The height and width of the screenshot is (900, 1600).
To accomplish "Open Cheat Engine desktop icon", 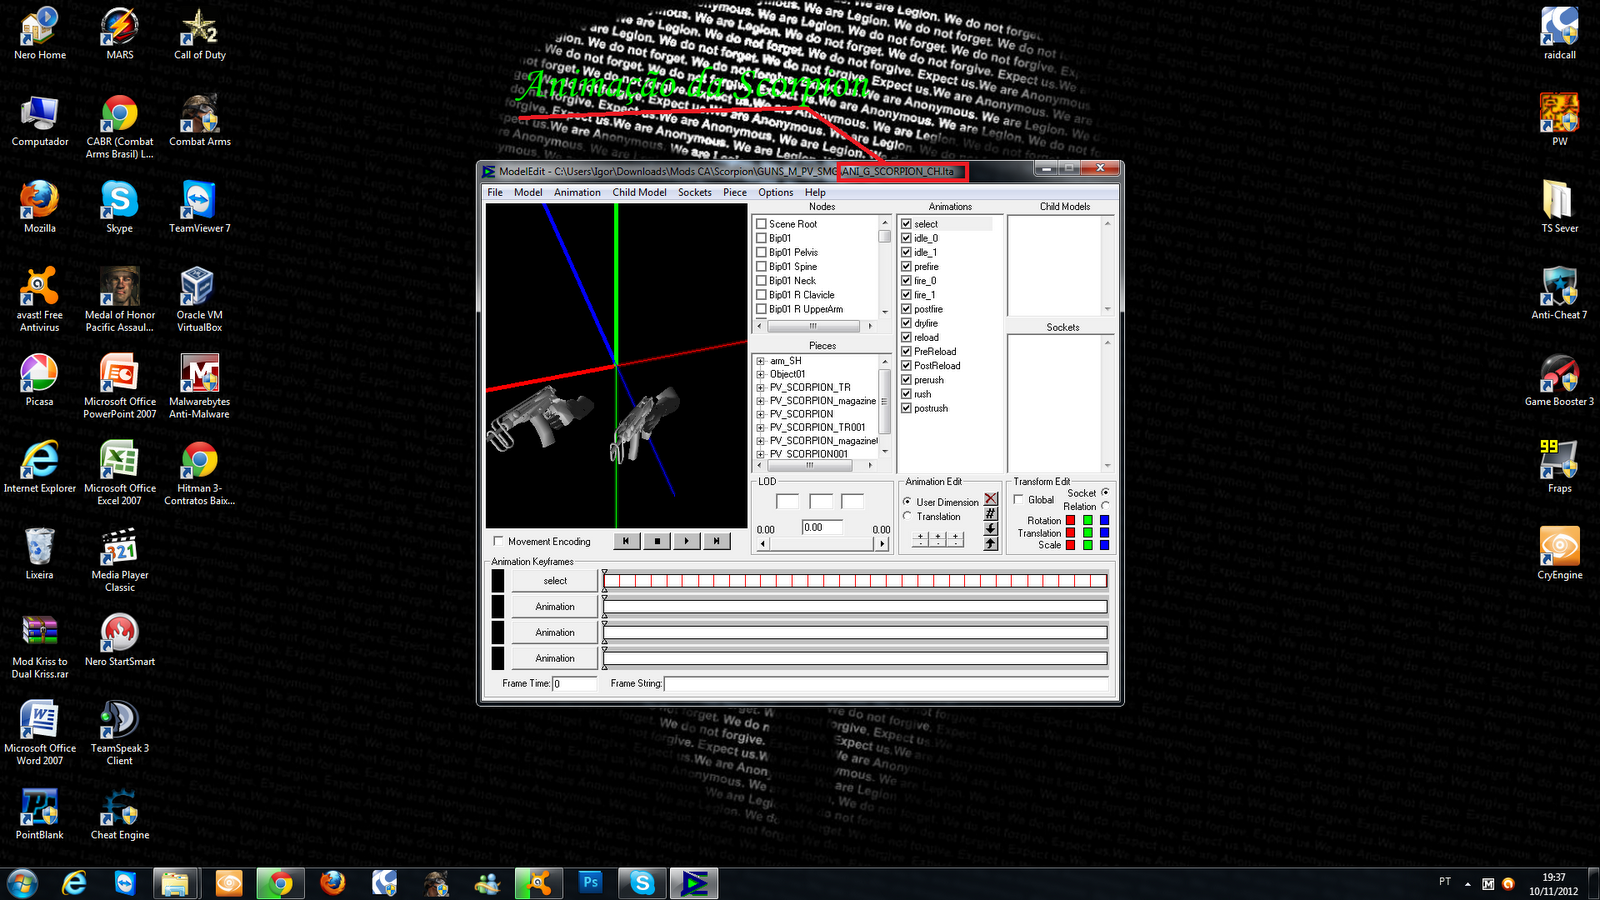I will [x=120, y=814].
